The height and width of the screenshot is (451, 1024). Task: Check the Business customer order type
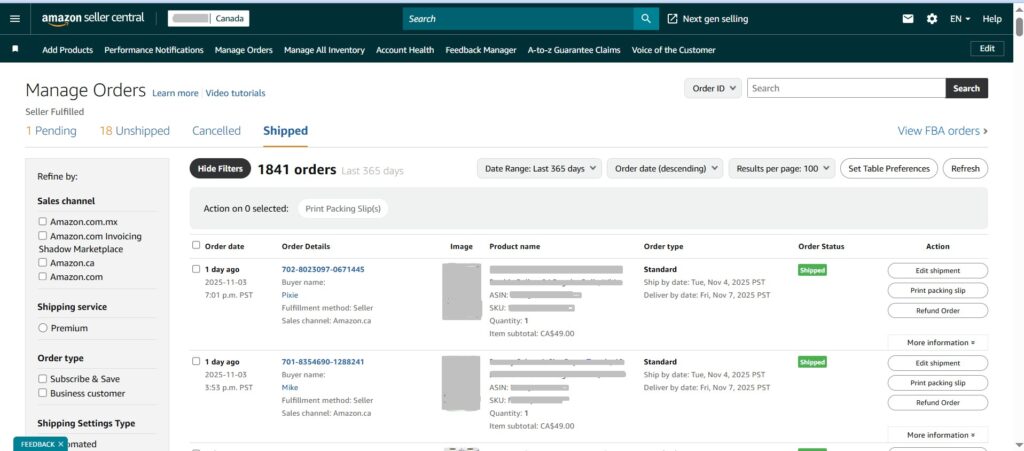coord(42,393)
